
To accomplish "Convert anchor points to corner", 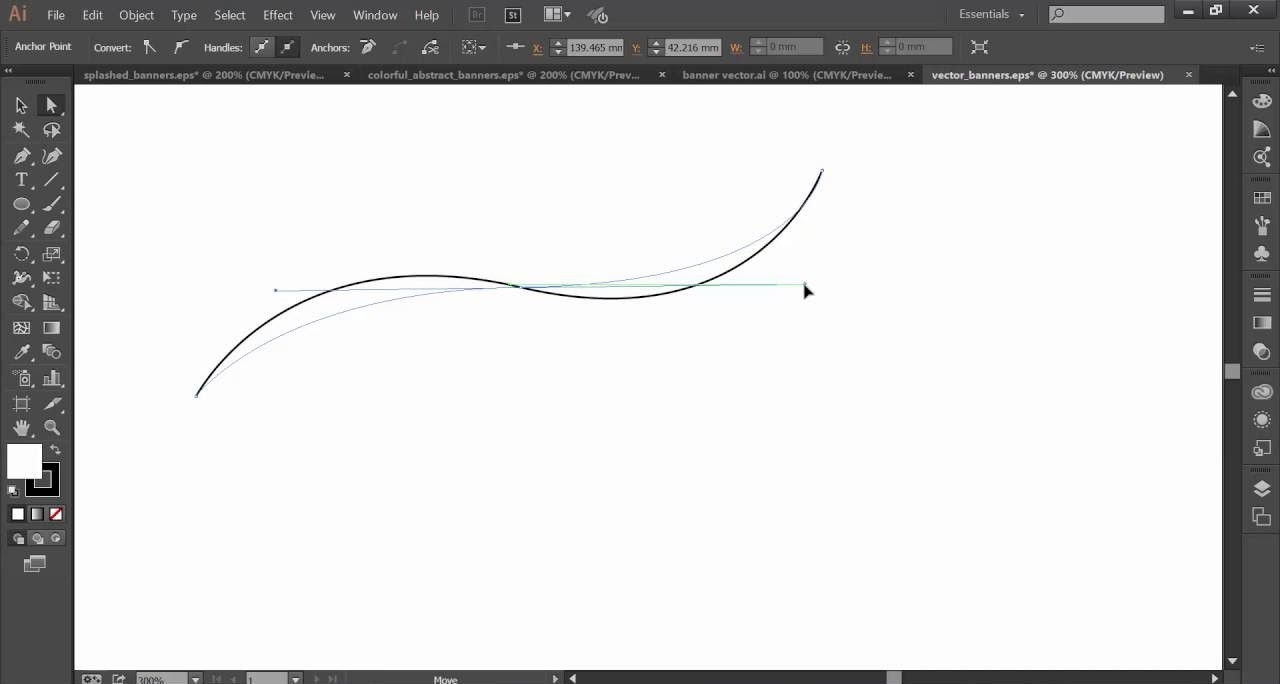I will click(x=150, y=47).
